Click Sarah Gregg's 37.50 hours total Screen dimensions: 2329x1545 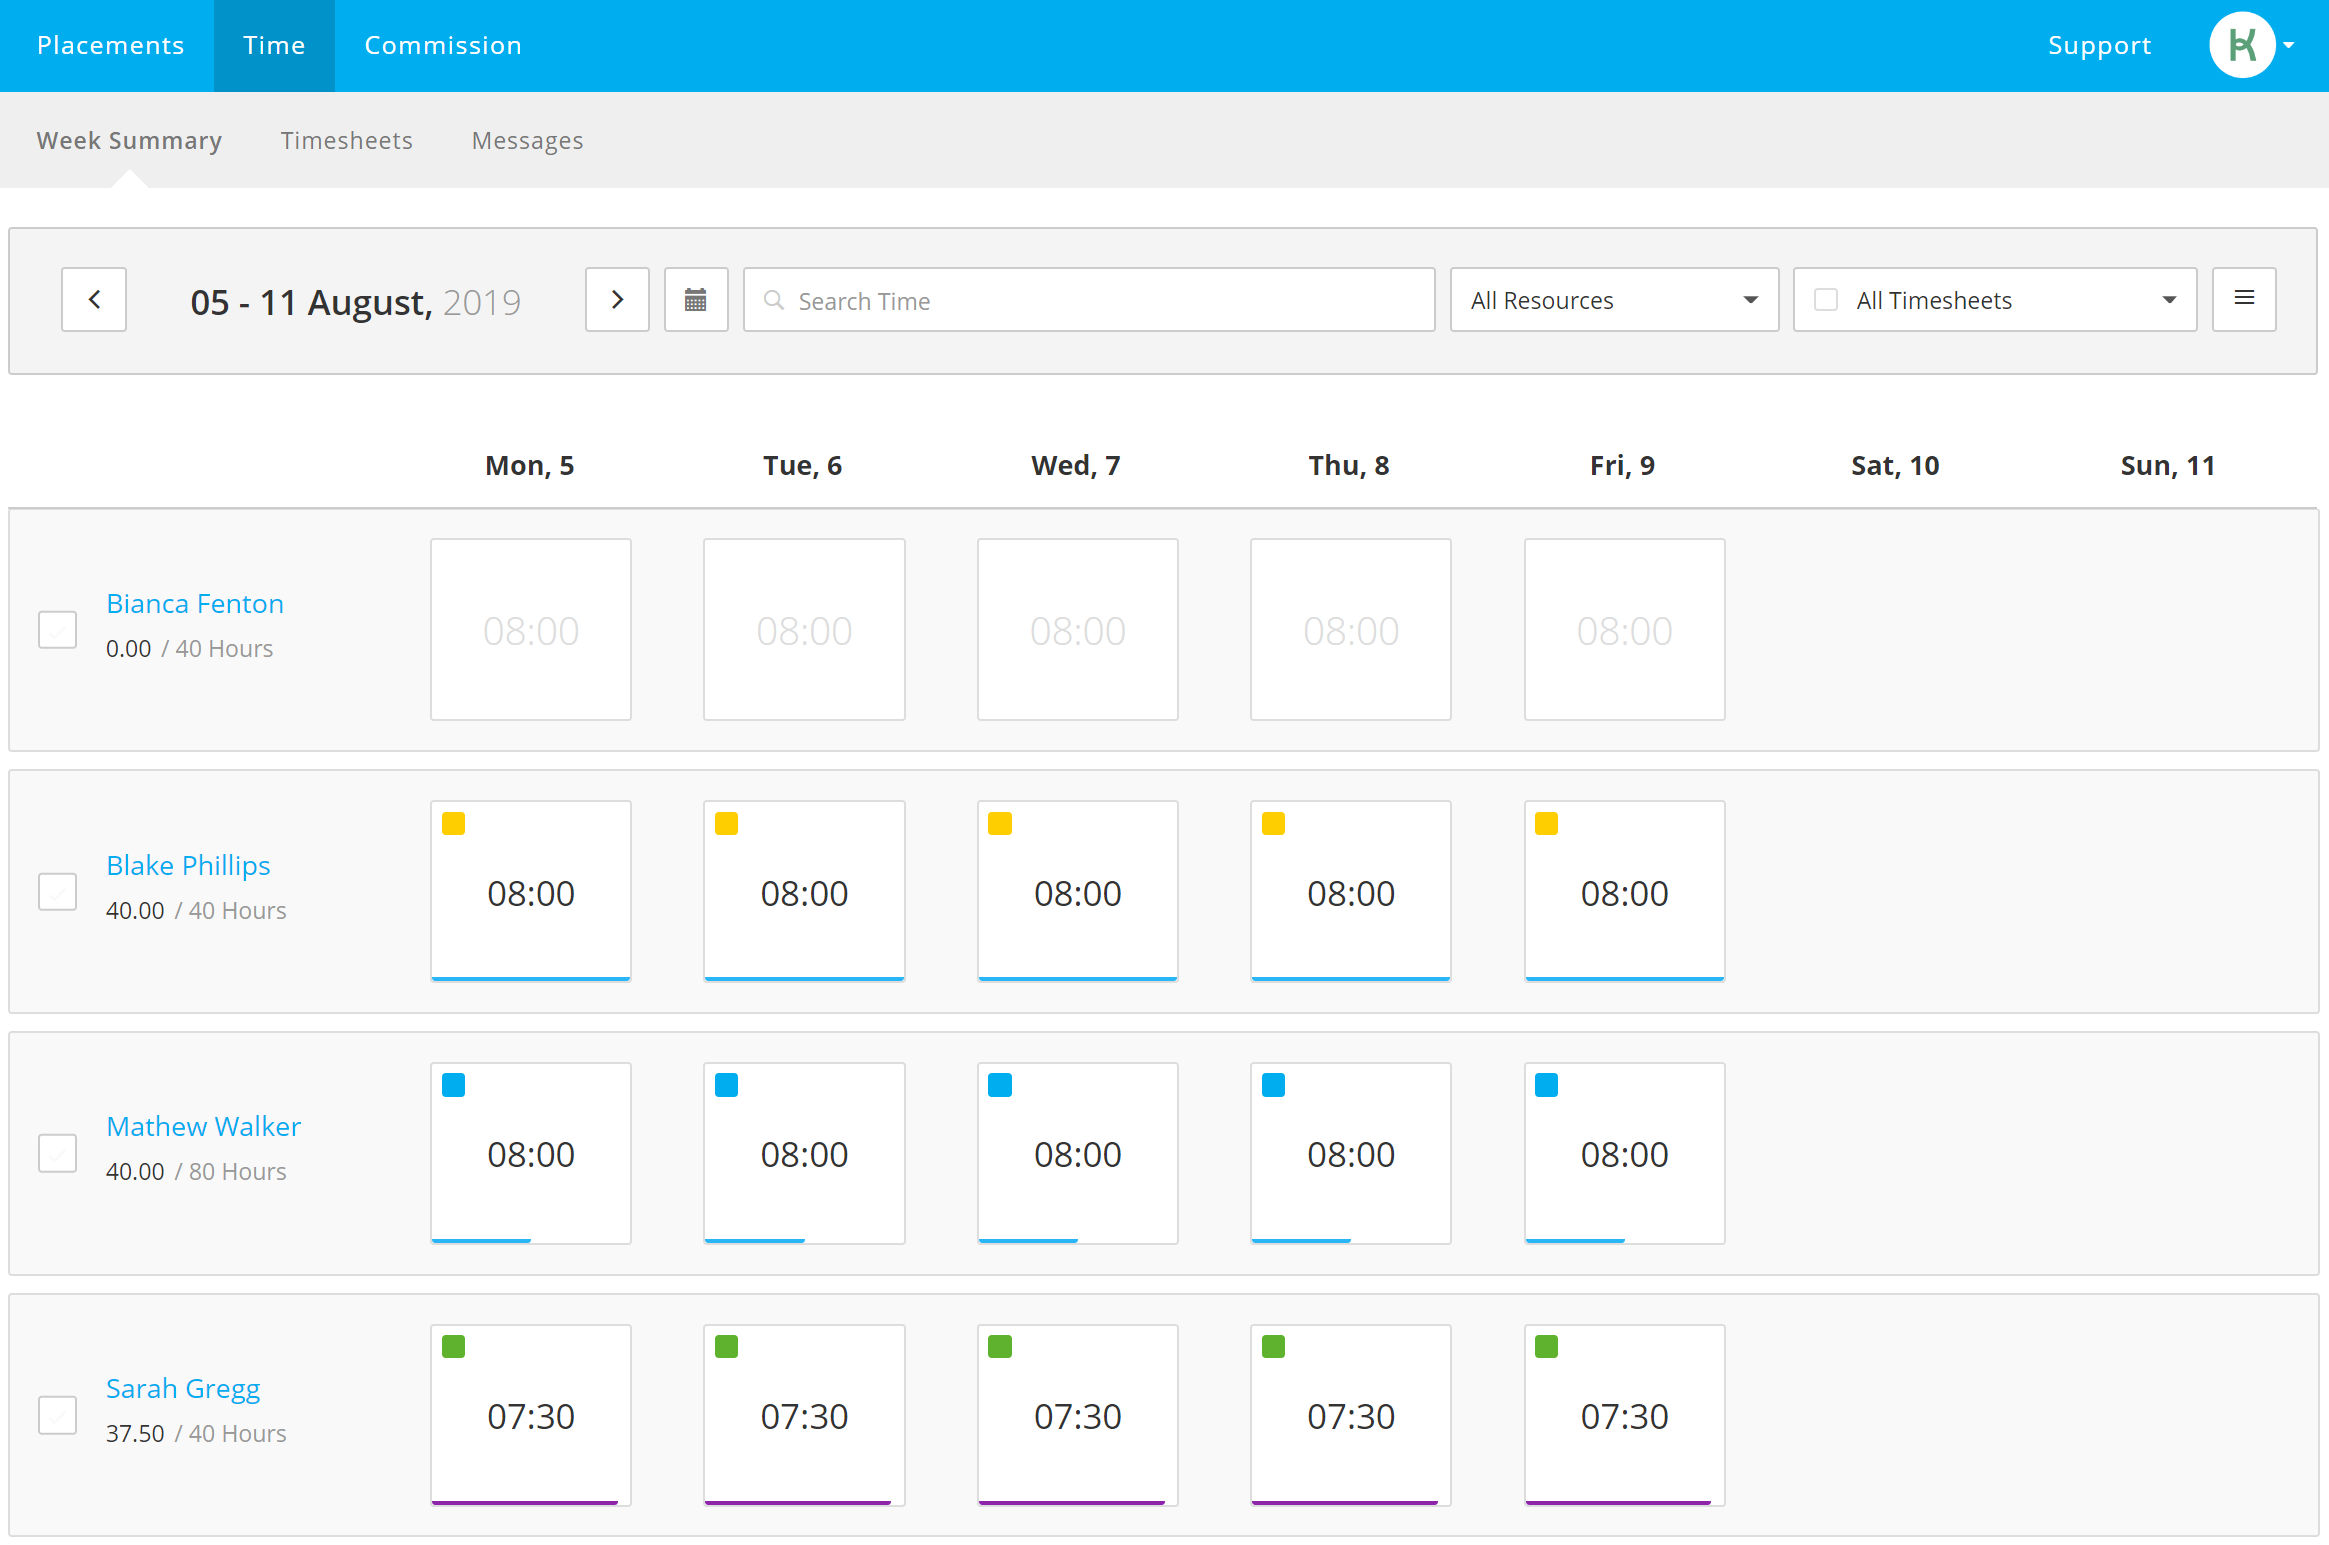[135, 1434]
